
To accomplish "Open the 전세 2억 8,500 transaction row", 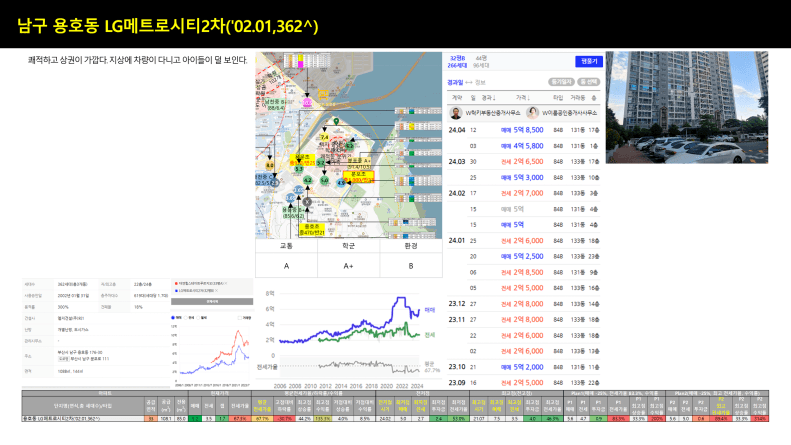I will (x=524, y=272).
